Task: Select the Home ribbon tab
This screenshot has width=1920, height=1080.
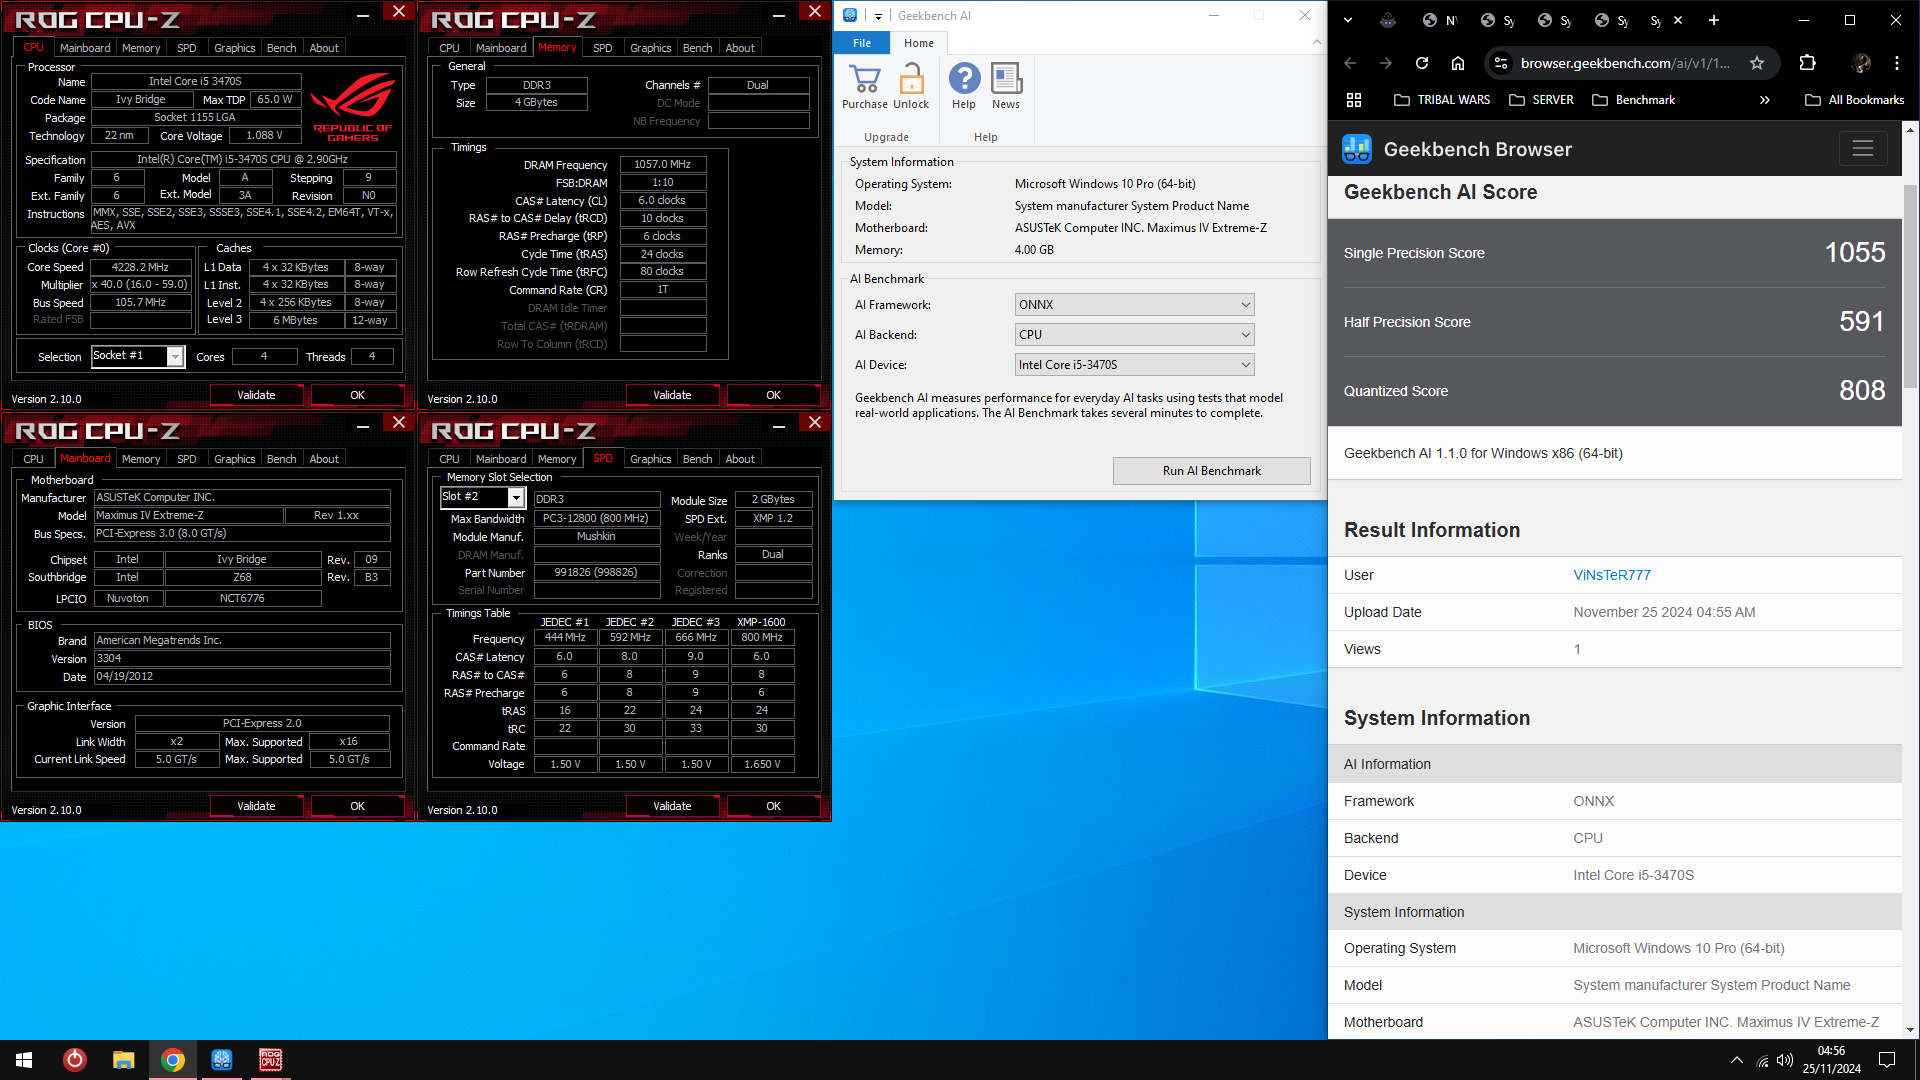Action: click(x=919, y=43)
